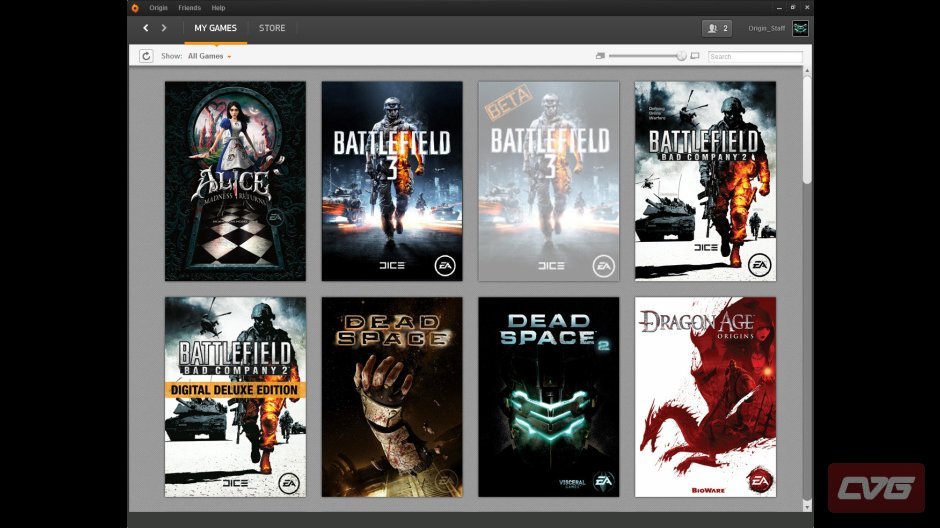Open the All Games filter dropdown
This screenshot has width=940, height=528.
point(209,56)
